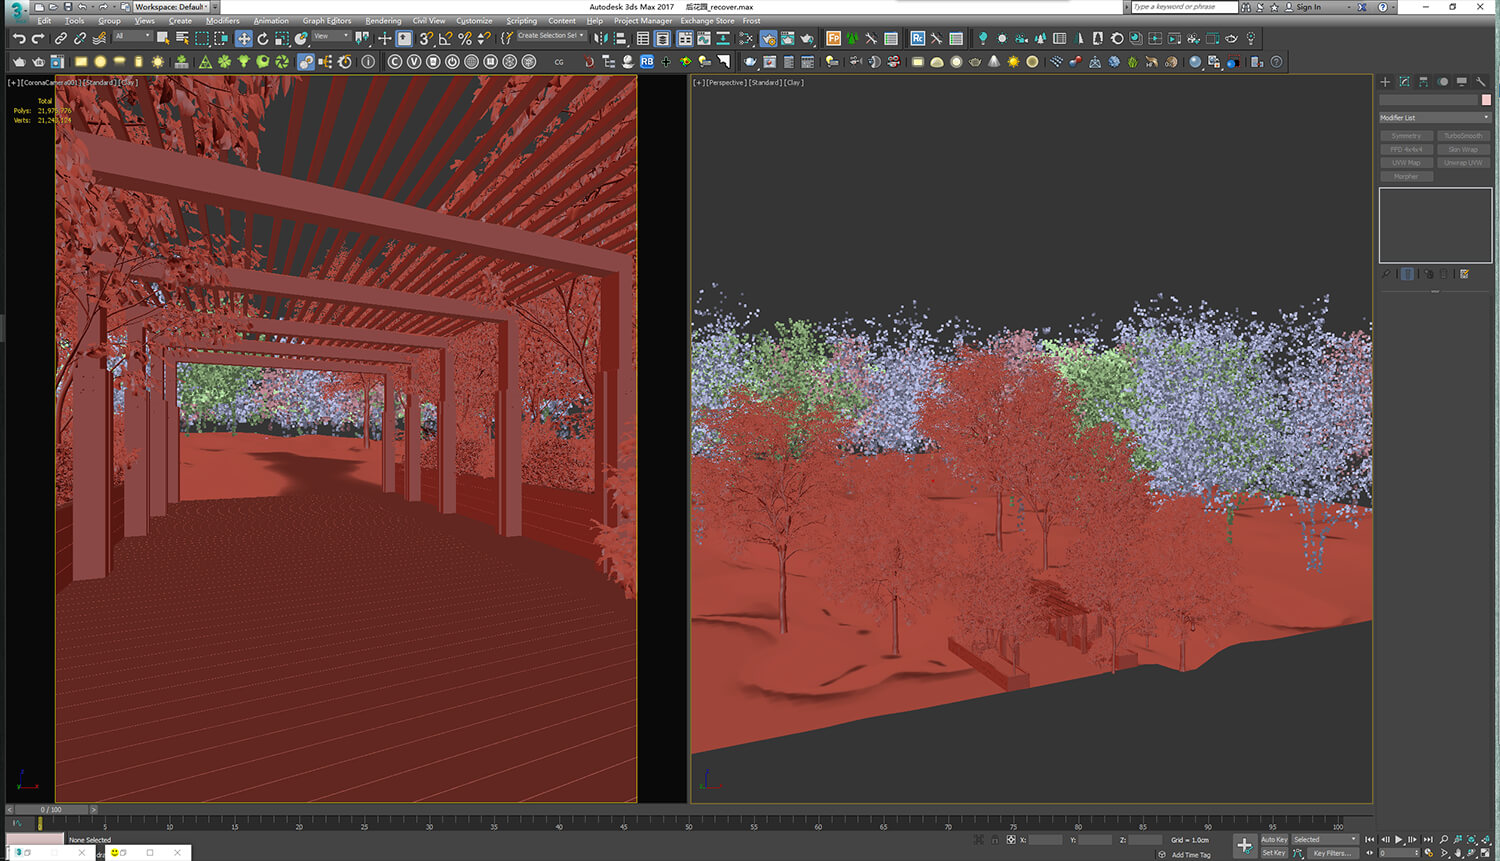The image size is (1500, 861).
Task: Choose the Select Object tool
Action: click(163, 38)
